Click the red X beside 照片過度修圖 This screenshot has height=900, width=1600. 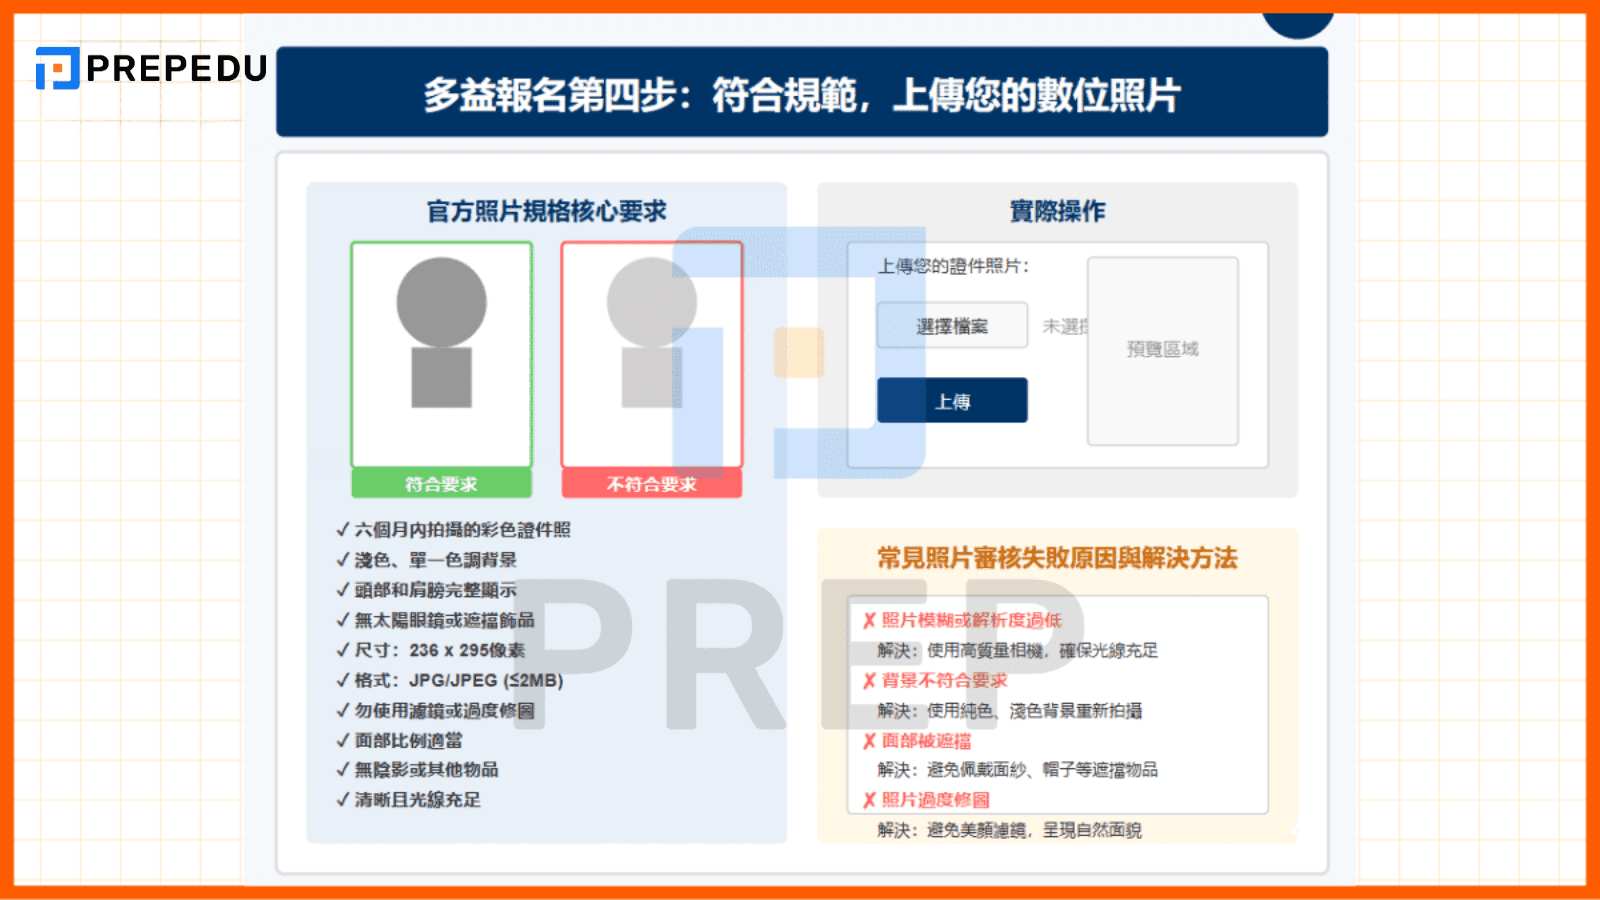click(x=869, y=800)
